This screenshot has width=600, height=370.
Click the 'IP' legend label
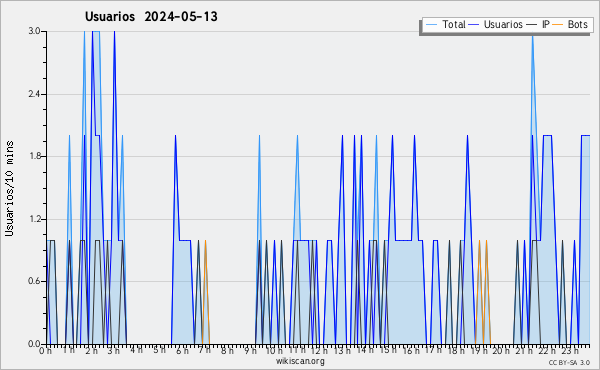click(x=546, y=24)
